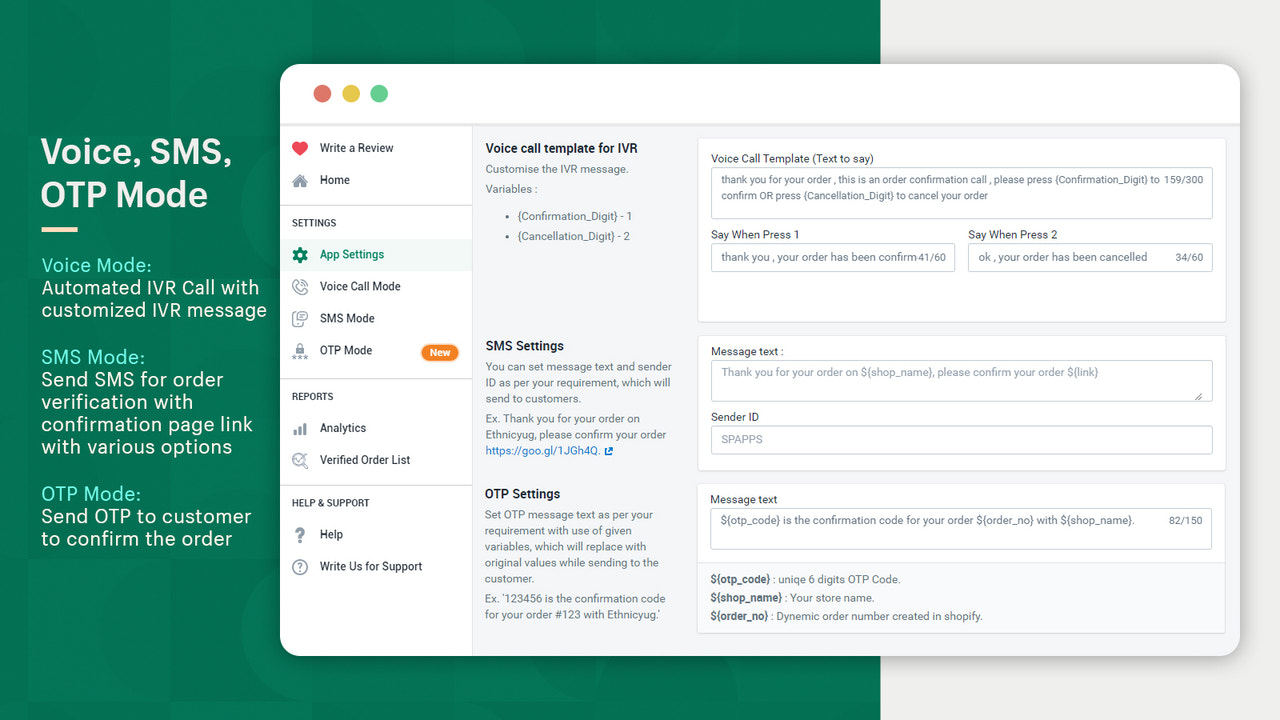Click the question mark Help icon
Viewport: 1280px width, 720px height.
click(x=300, y=535)
